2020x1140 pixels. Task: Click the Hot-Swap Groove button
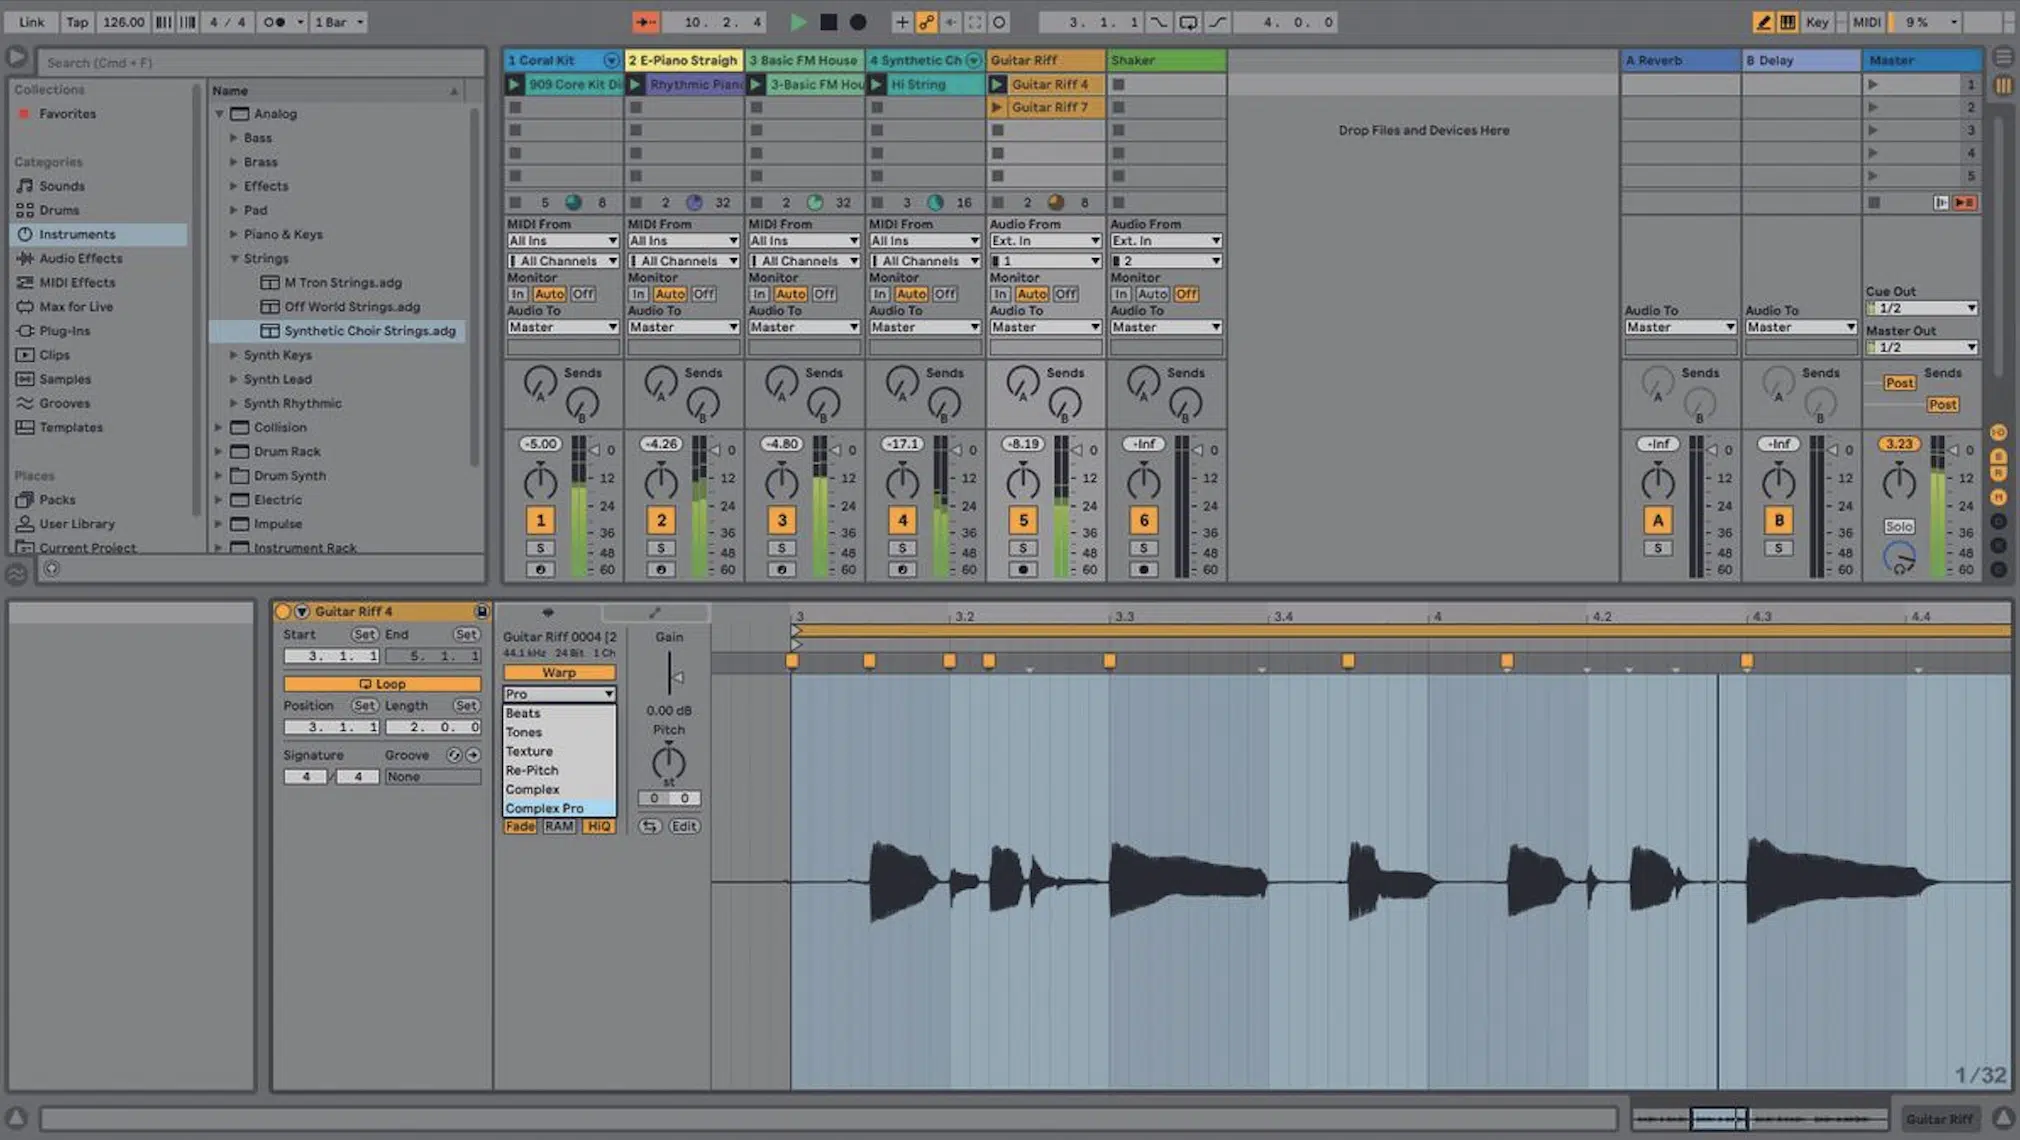click(455, 756)
